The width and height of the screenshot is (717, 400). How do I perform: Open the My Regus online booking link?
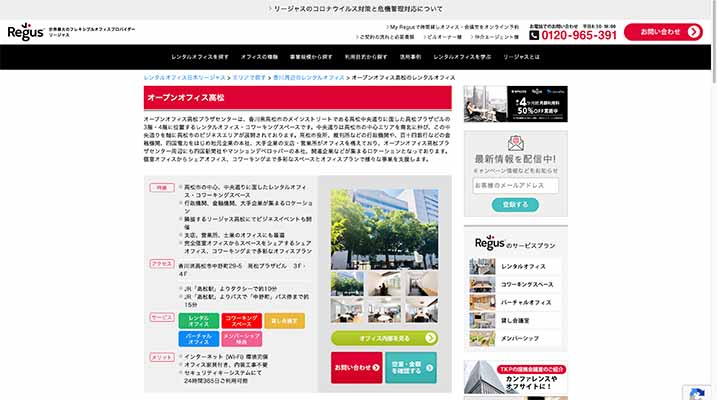point(452,27)
